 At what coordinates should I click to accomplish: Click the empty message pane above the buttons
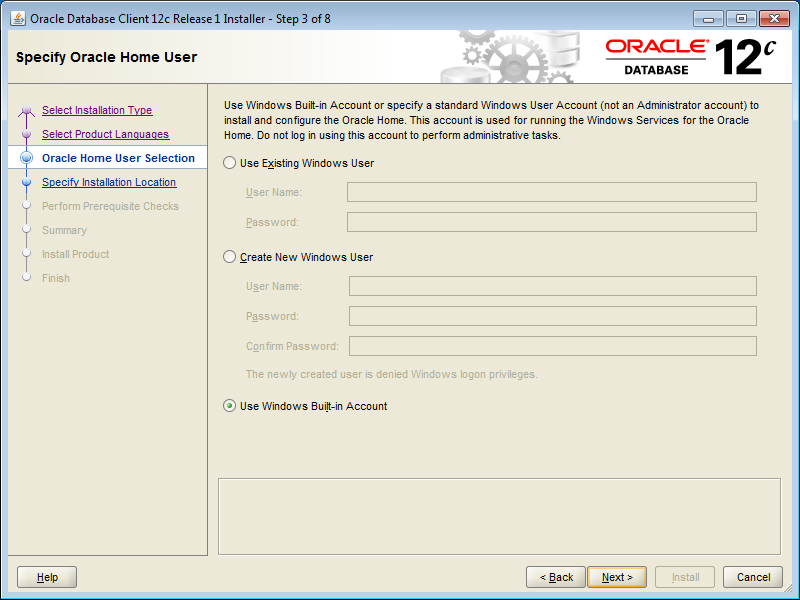coord(499,516)
